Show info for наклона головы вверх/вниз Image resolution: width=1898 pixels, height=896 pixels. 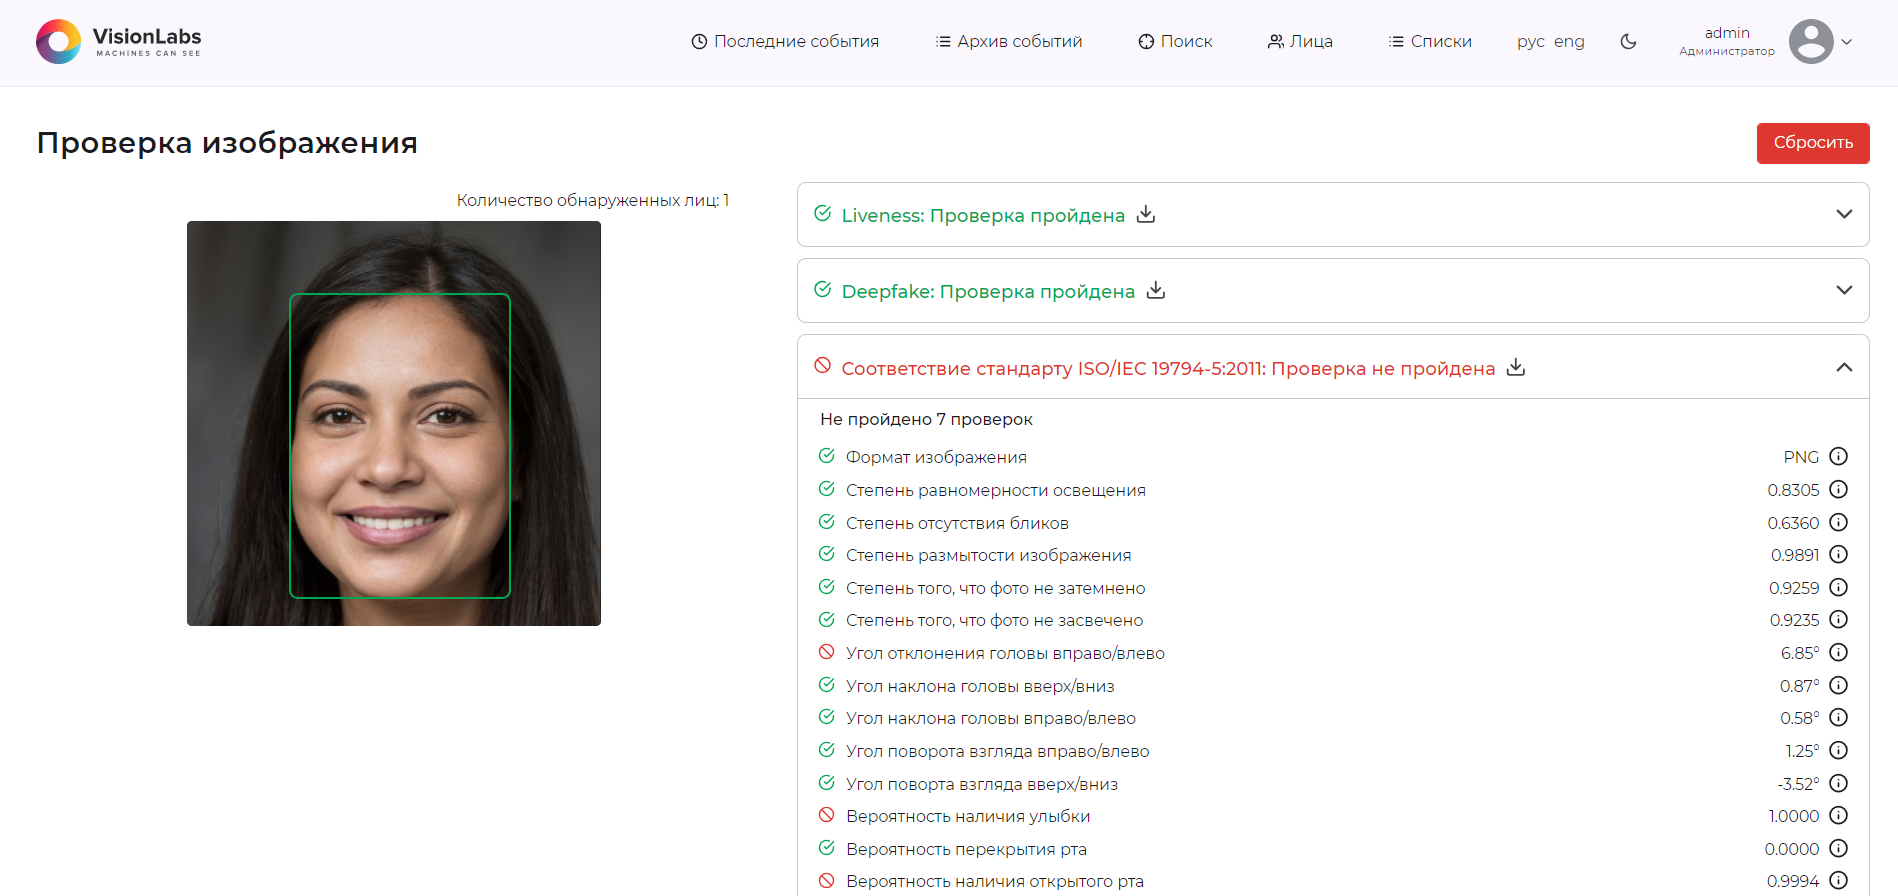click(1838, 686)
